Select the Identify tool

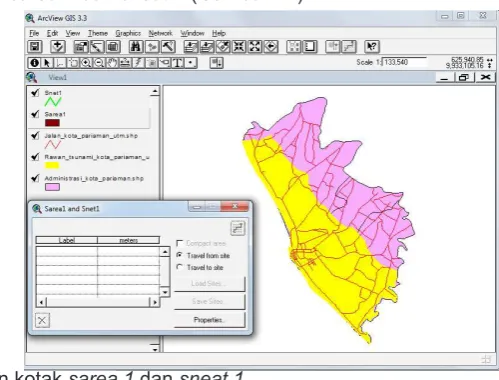point(34,63)
